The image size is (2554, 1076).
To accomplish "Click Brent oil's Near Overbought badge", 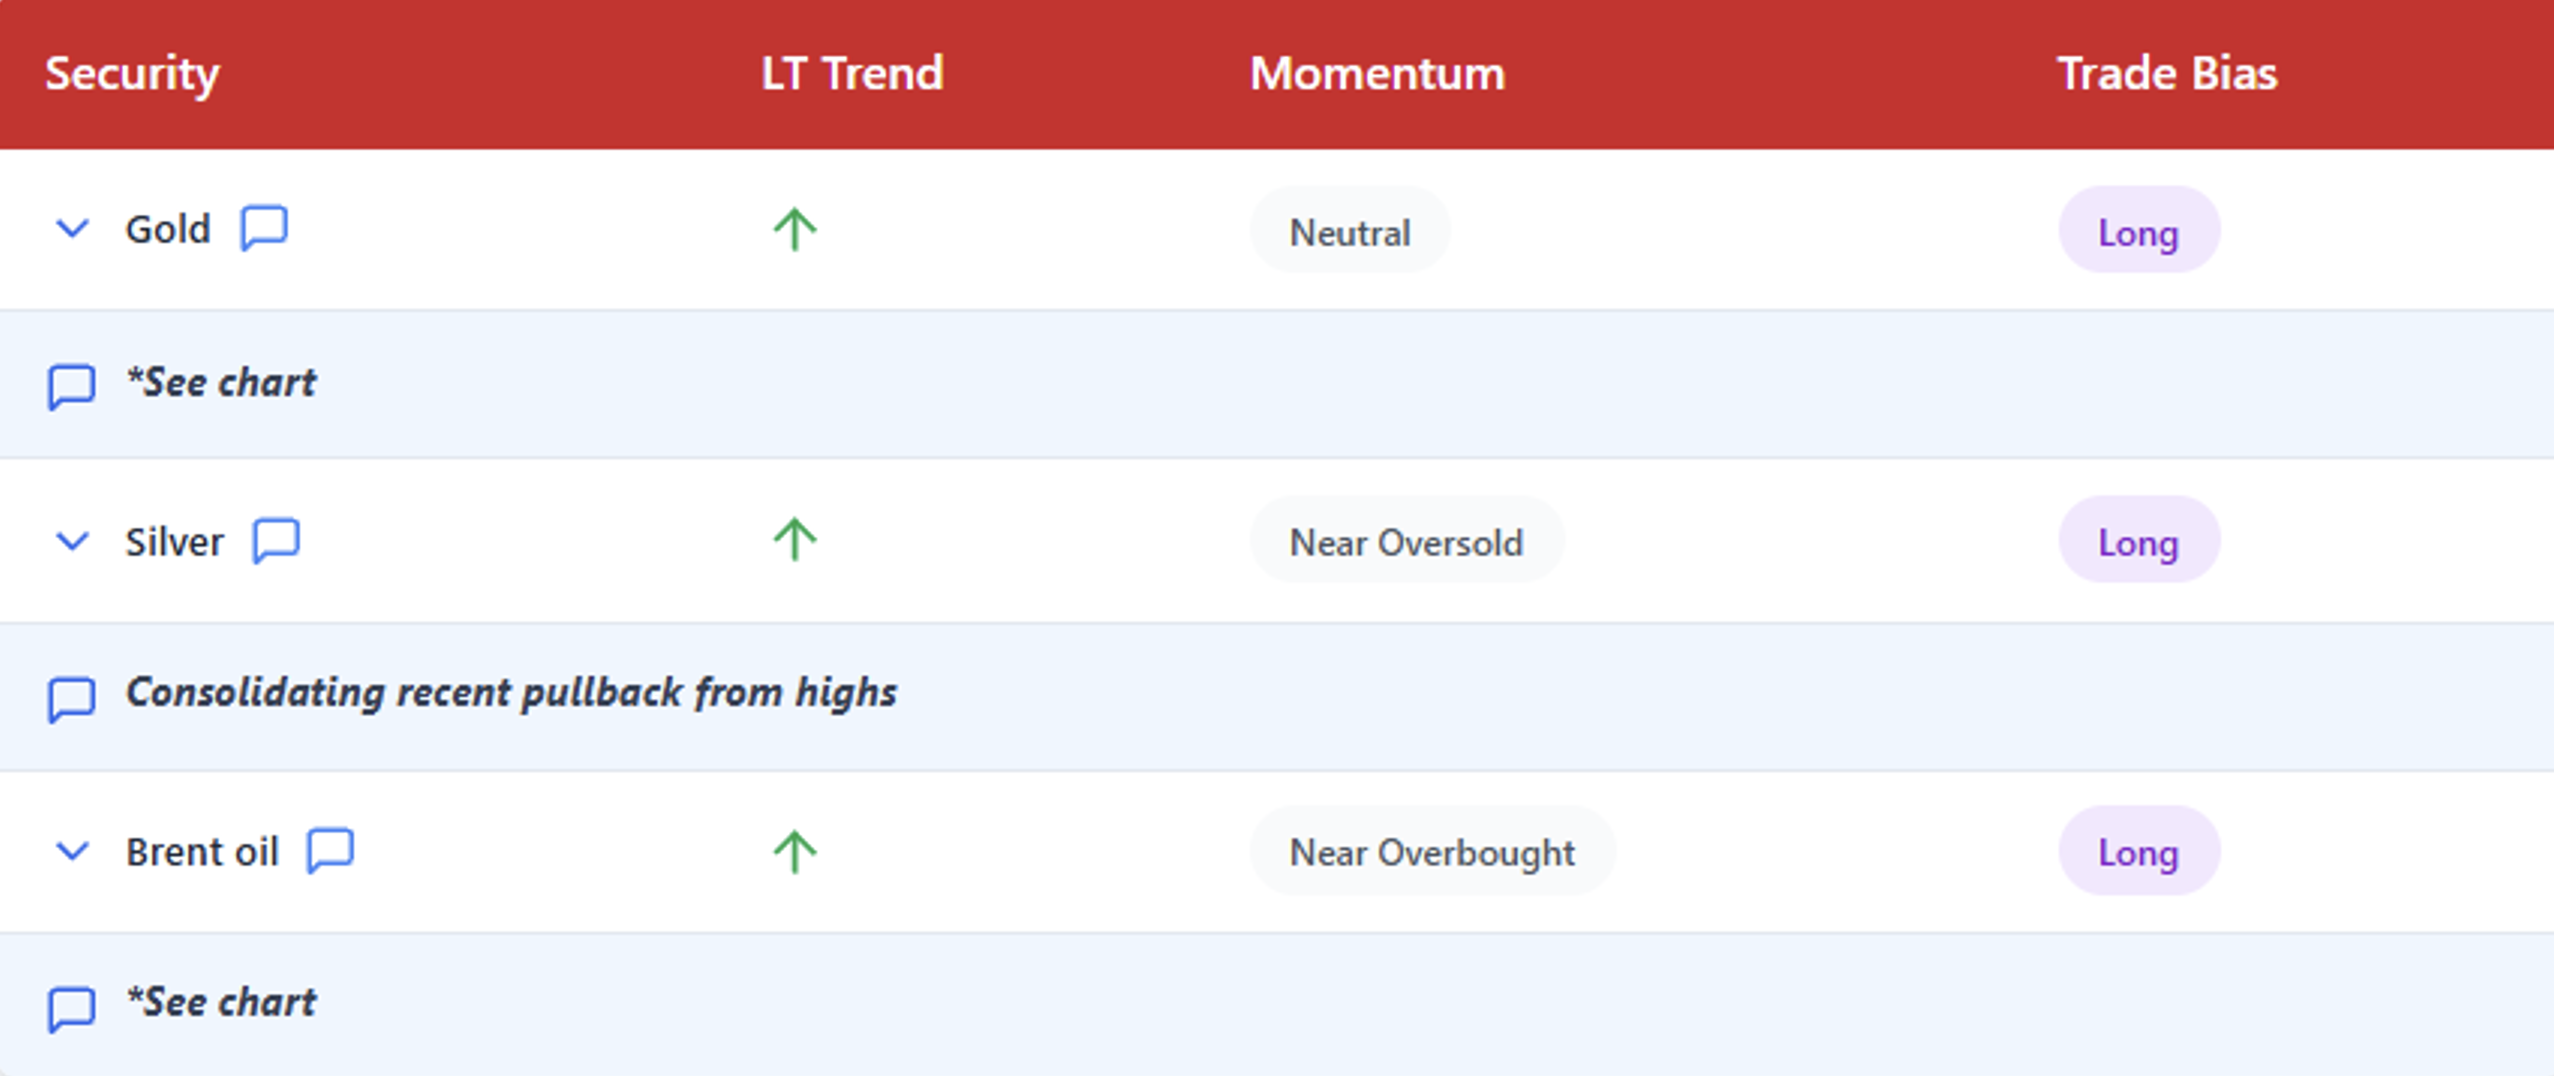I will [1432, 851].
